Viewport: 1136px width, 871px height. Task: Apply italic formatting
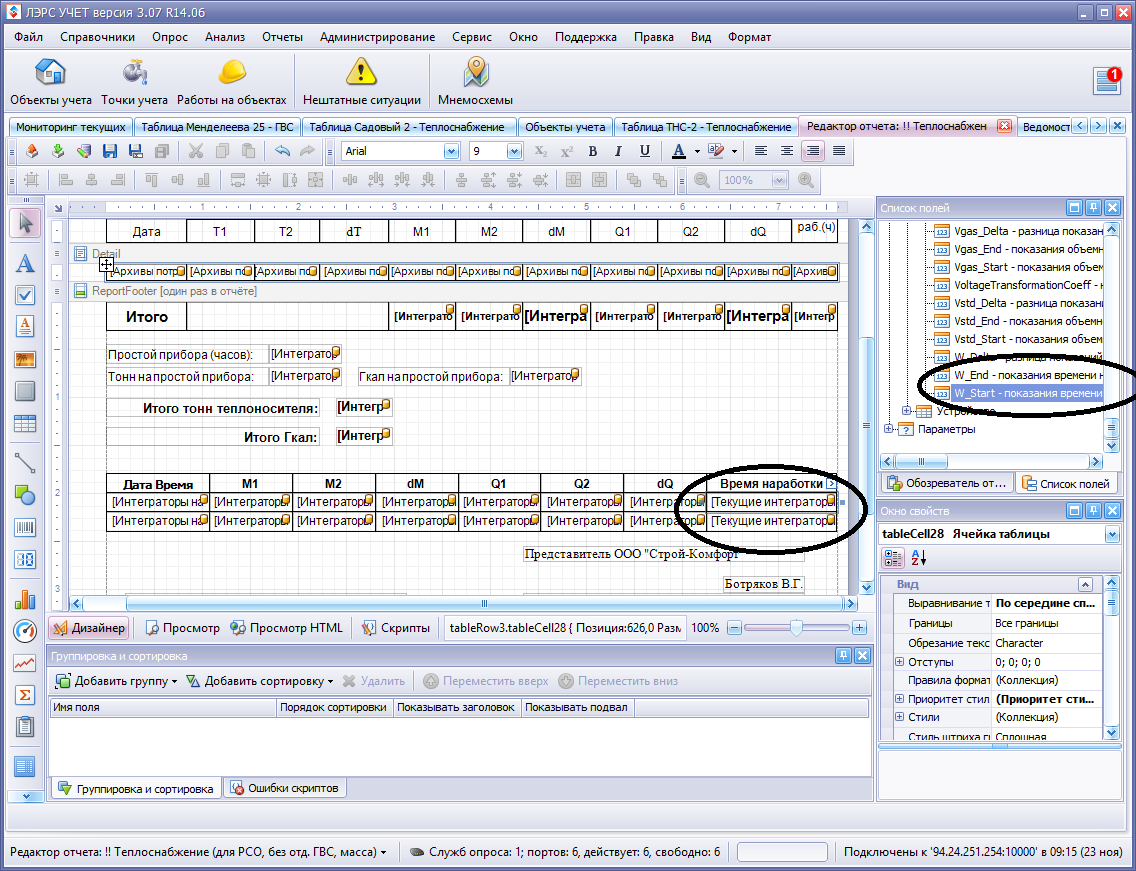(x=618, y=151)
